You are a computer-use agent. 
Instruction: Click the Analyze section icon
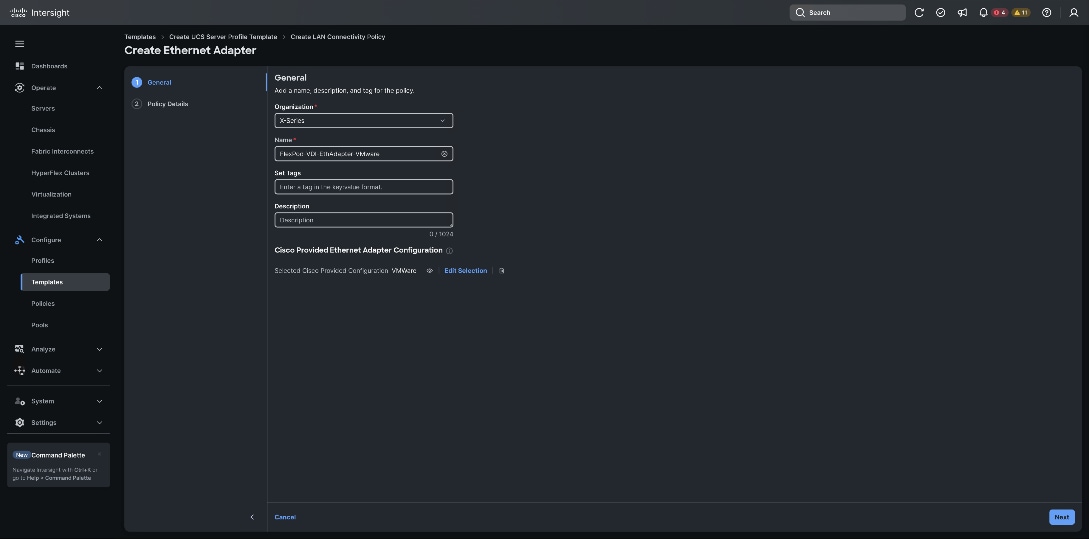point(19,349)
